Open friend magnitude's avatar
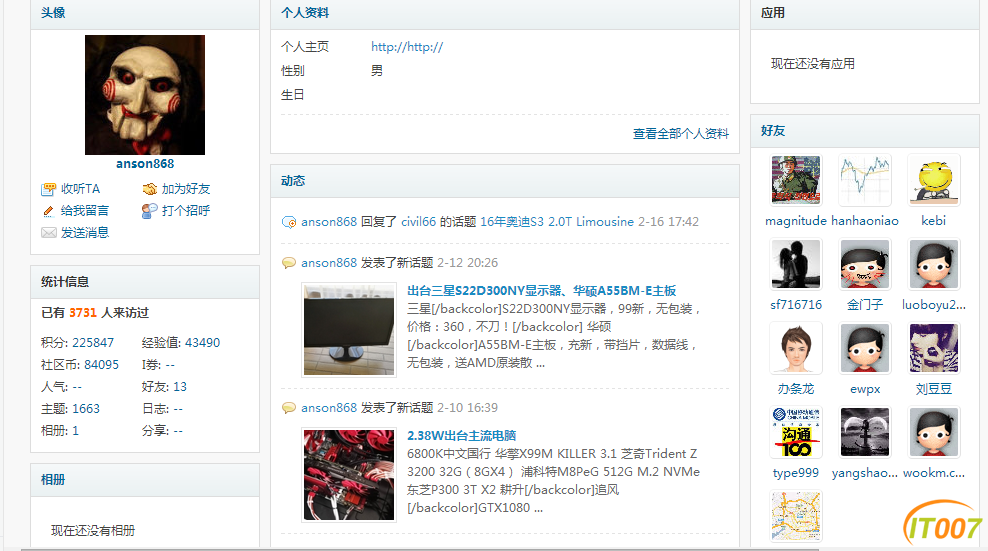This screenshot has width=988, height=551. click(796, 180)
